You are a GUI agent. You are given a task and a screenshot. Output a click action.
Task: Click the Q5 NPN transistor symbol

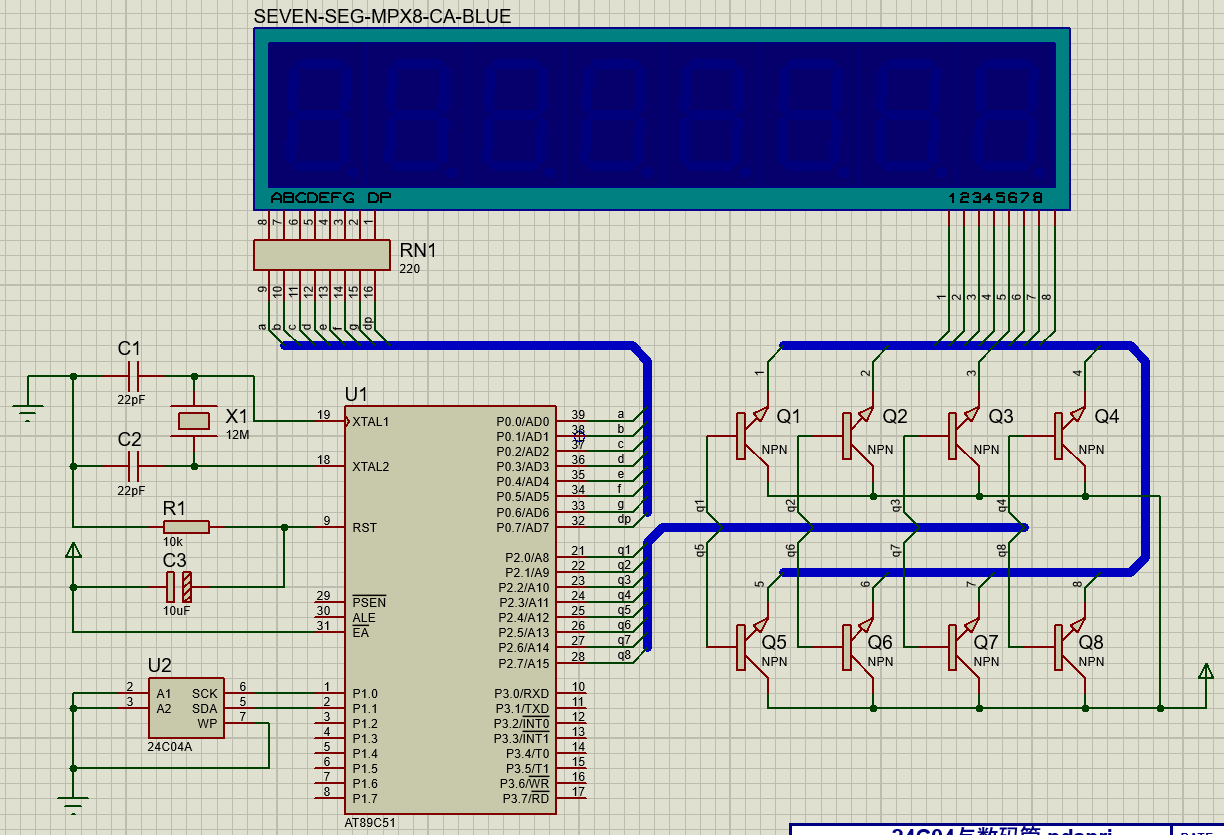coord(753,647)
